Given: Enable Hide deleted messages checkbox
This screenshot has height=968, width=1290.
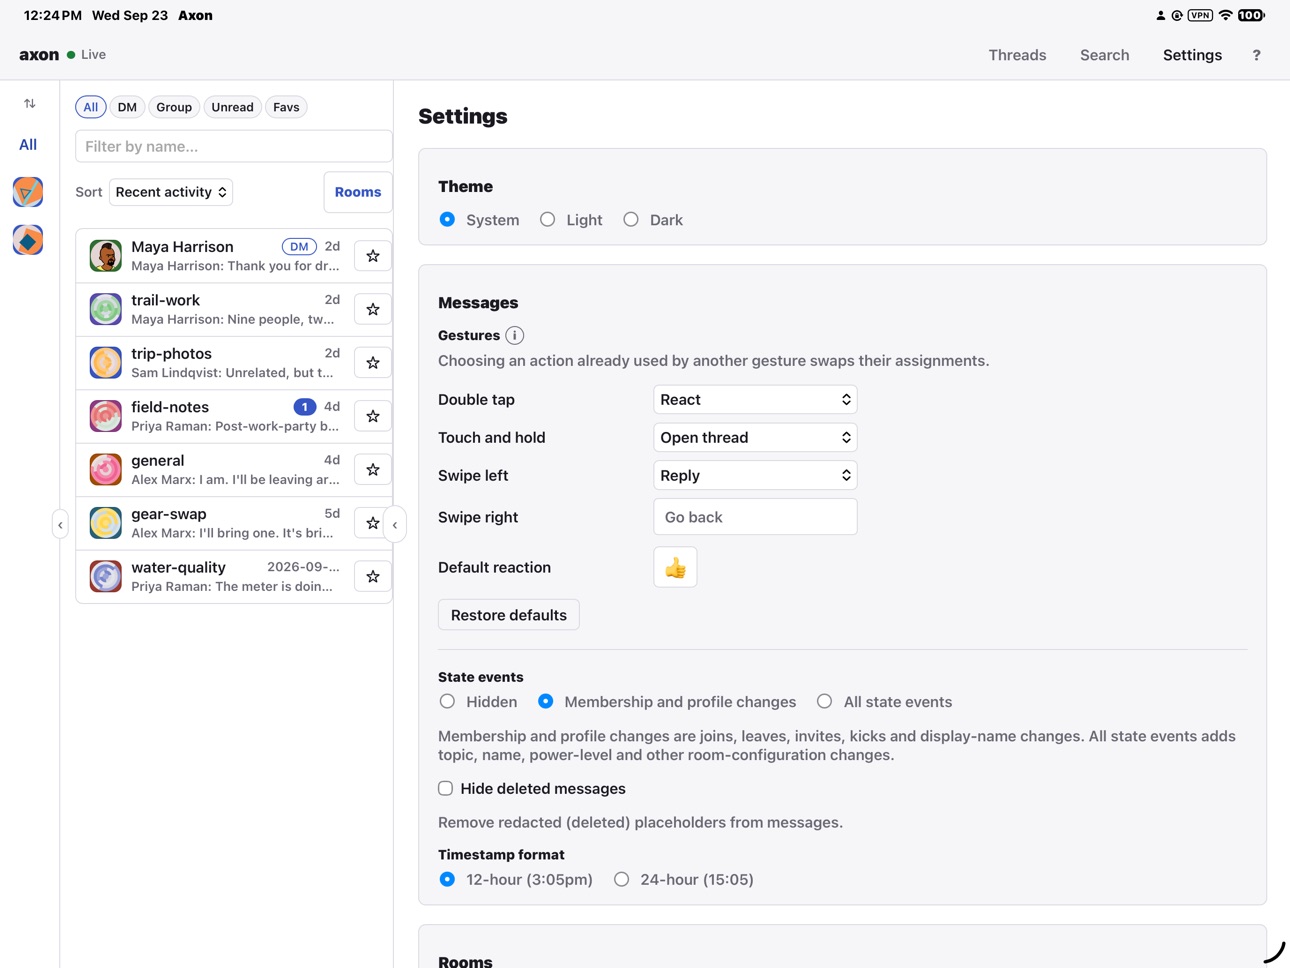Looking at the screenshot, I should click(x=446, y=789).
